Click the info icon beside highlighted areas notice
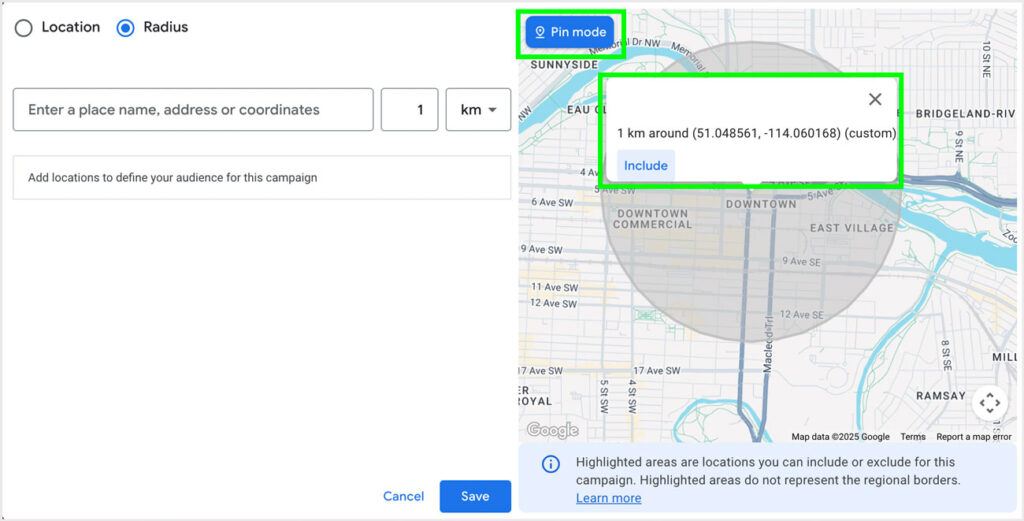 (550, 463)
